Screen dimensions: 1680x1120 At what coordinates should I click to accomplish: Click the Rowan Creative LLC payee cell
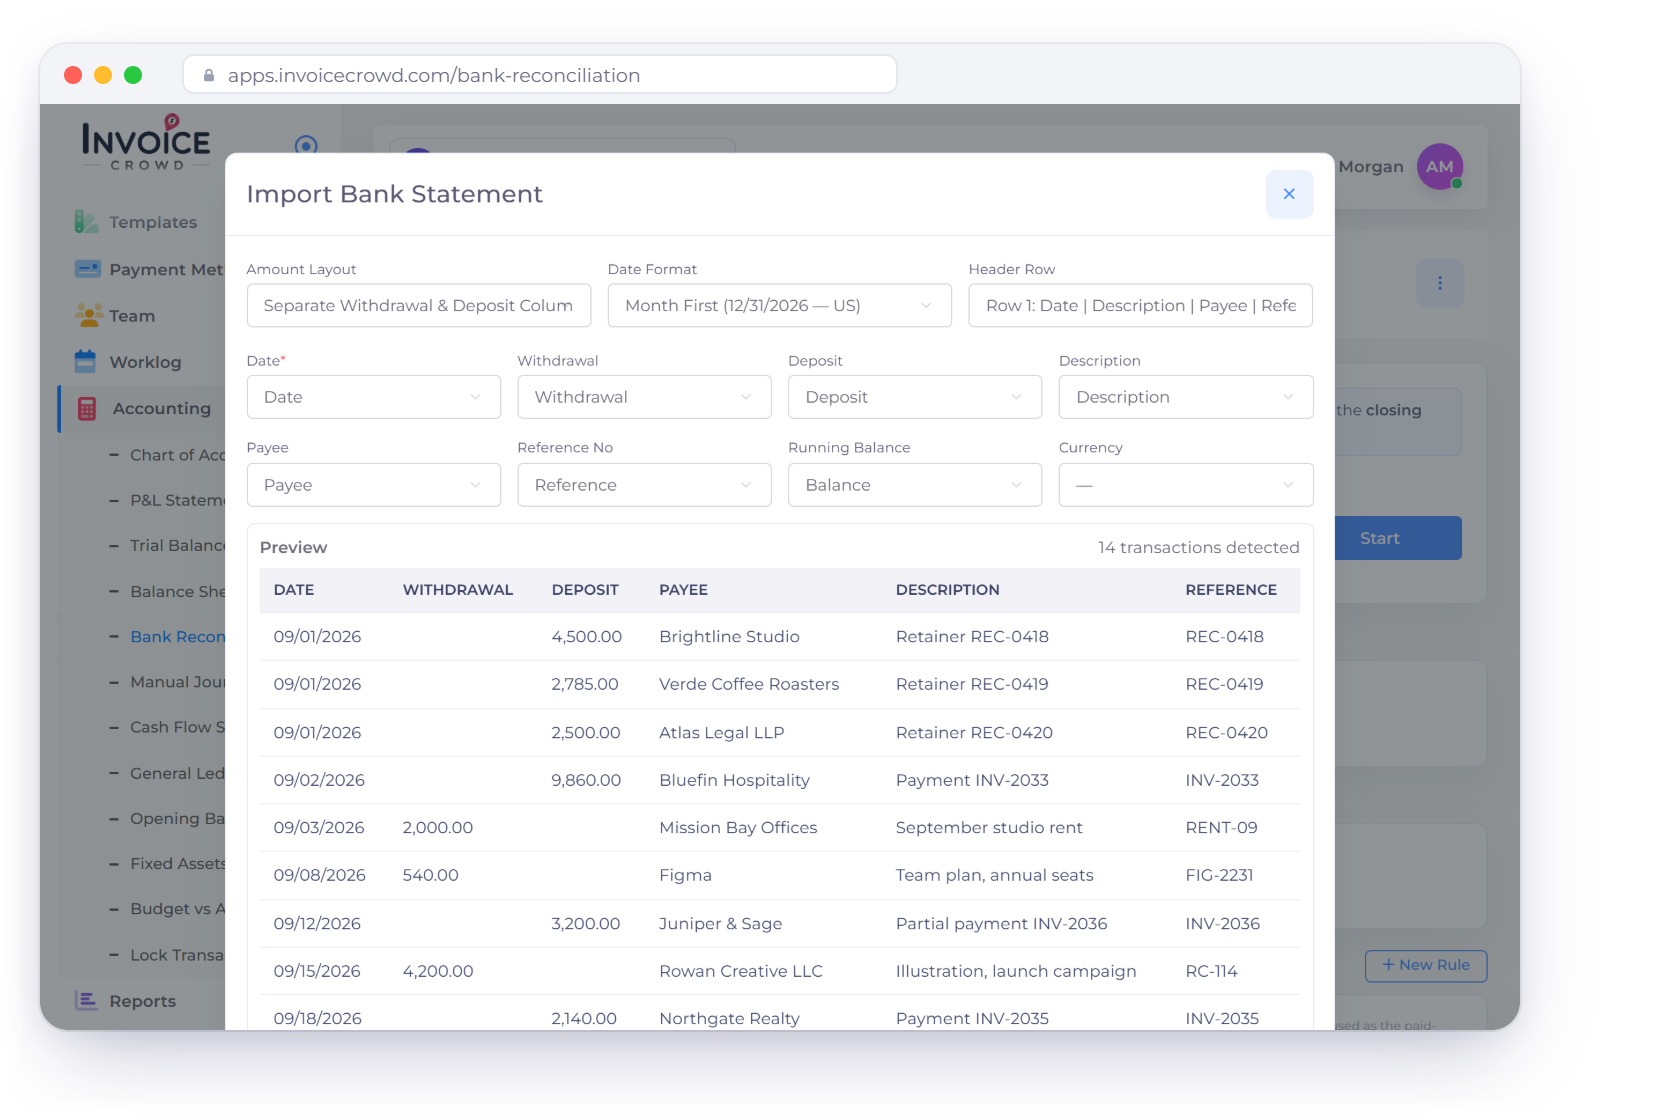click(x=741, y=971)
